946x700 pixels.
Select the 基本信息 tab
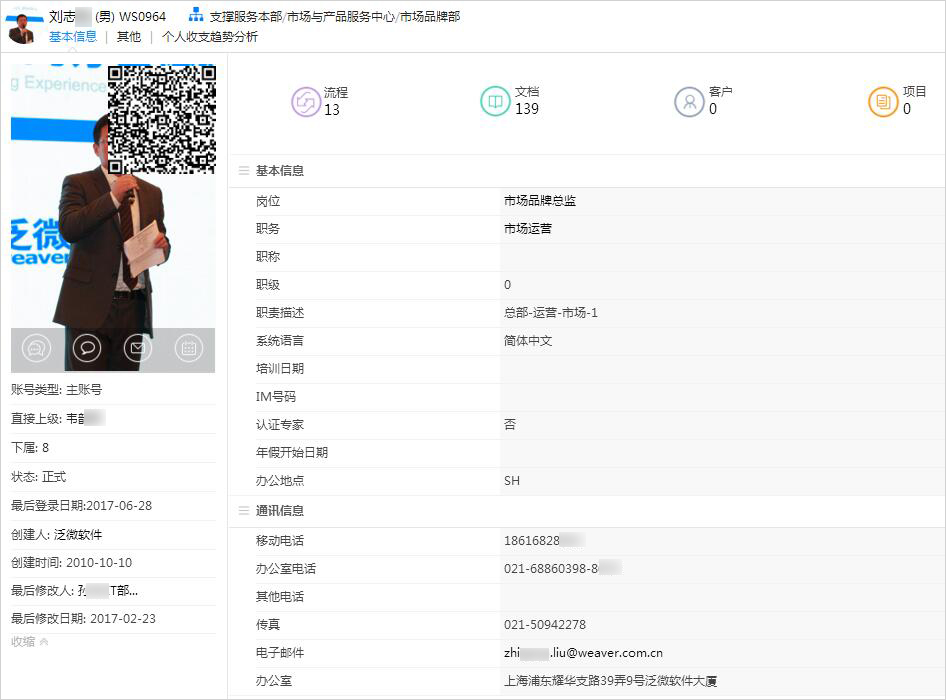coord(73,37)
